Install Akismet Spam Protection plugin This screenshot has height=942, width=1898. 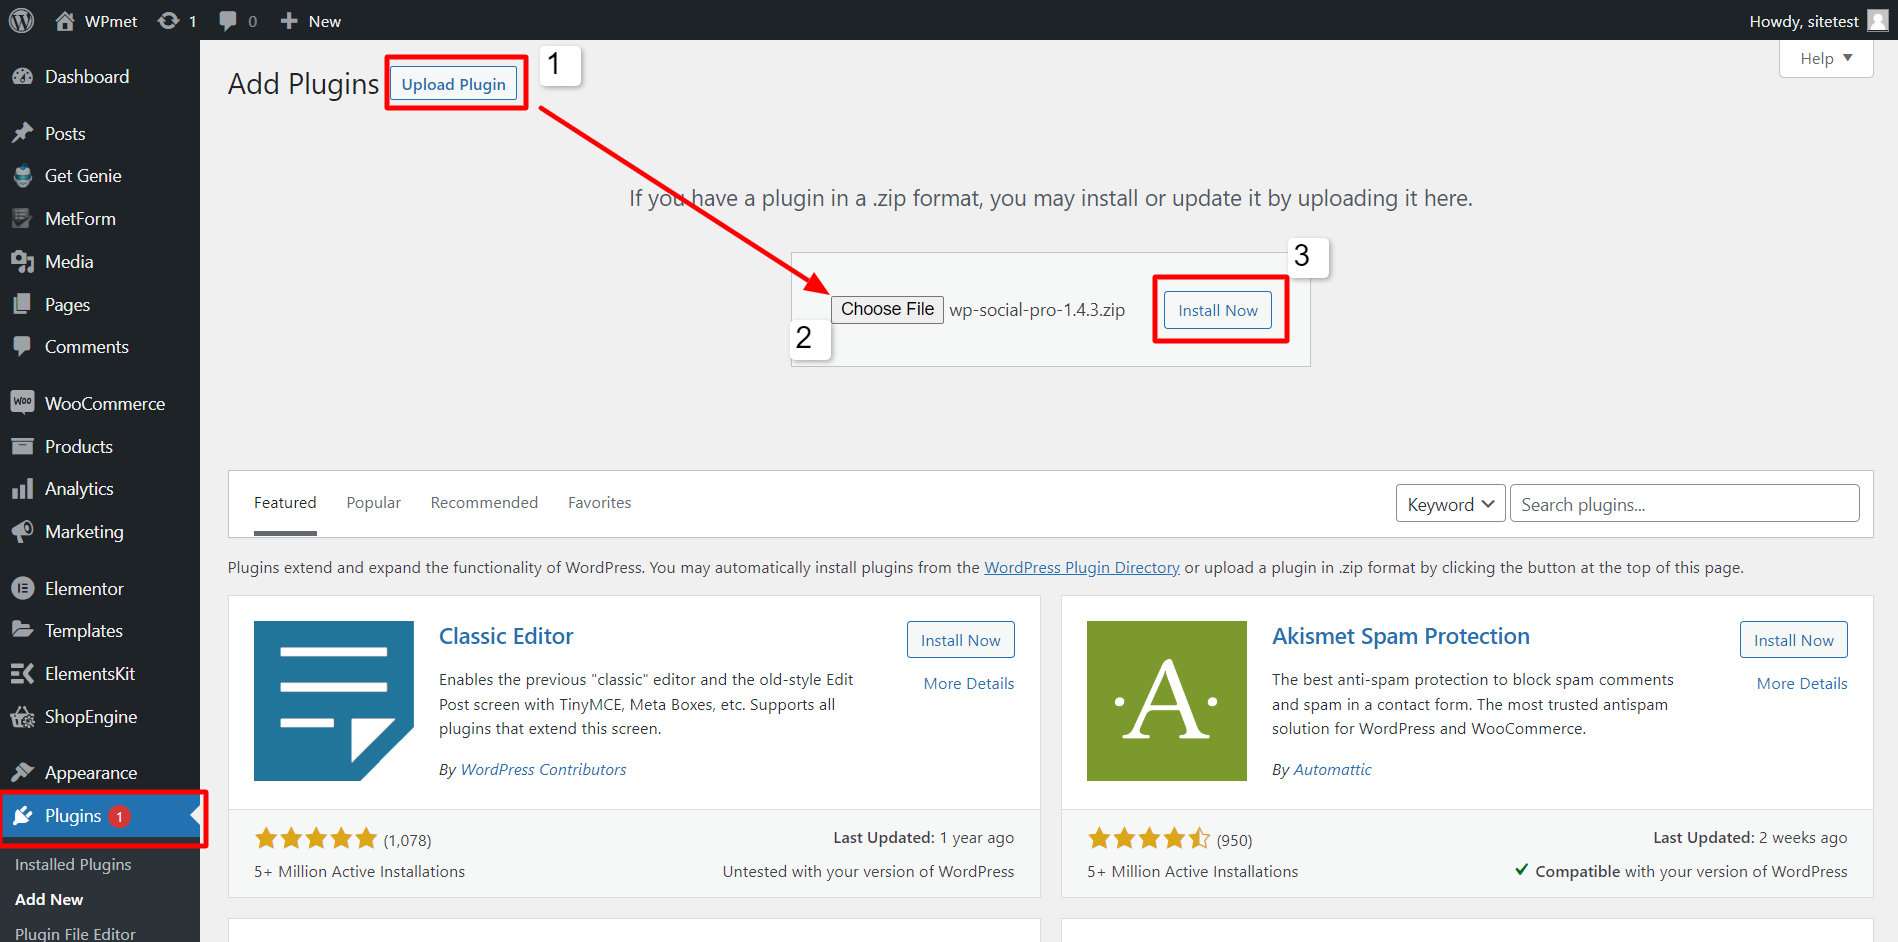tap(1794, 640)
